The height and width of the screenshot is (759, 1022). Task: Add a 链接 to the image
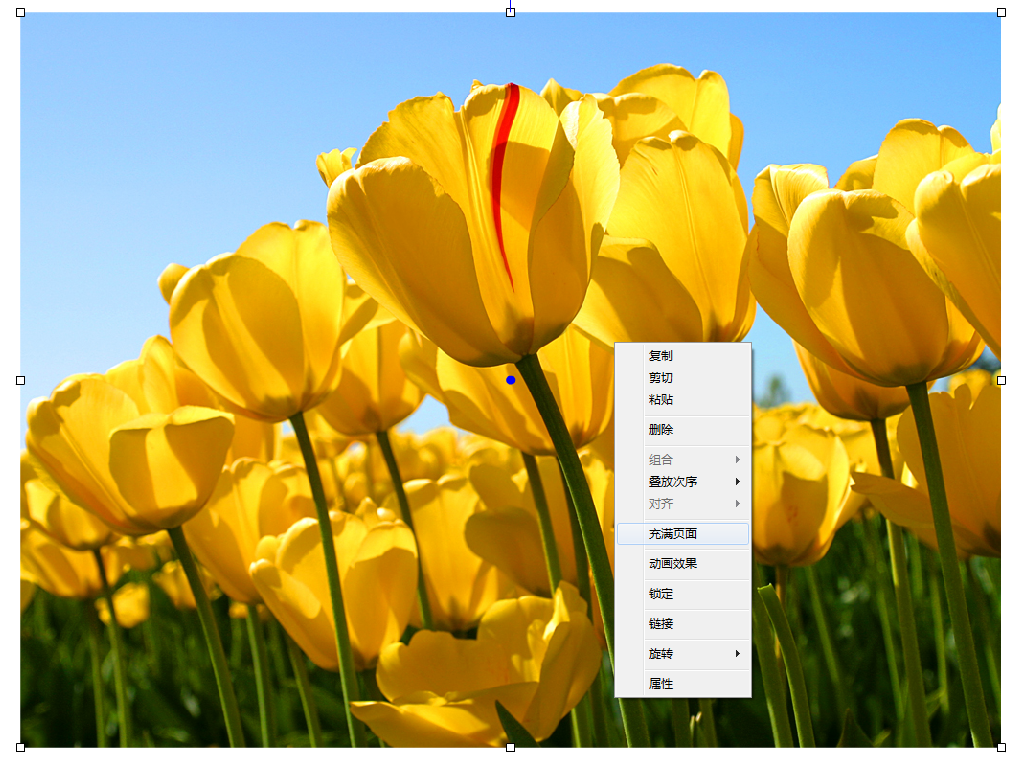[661, 624]
